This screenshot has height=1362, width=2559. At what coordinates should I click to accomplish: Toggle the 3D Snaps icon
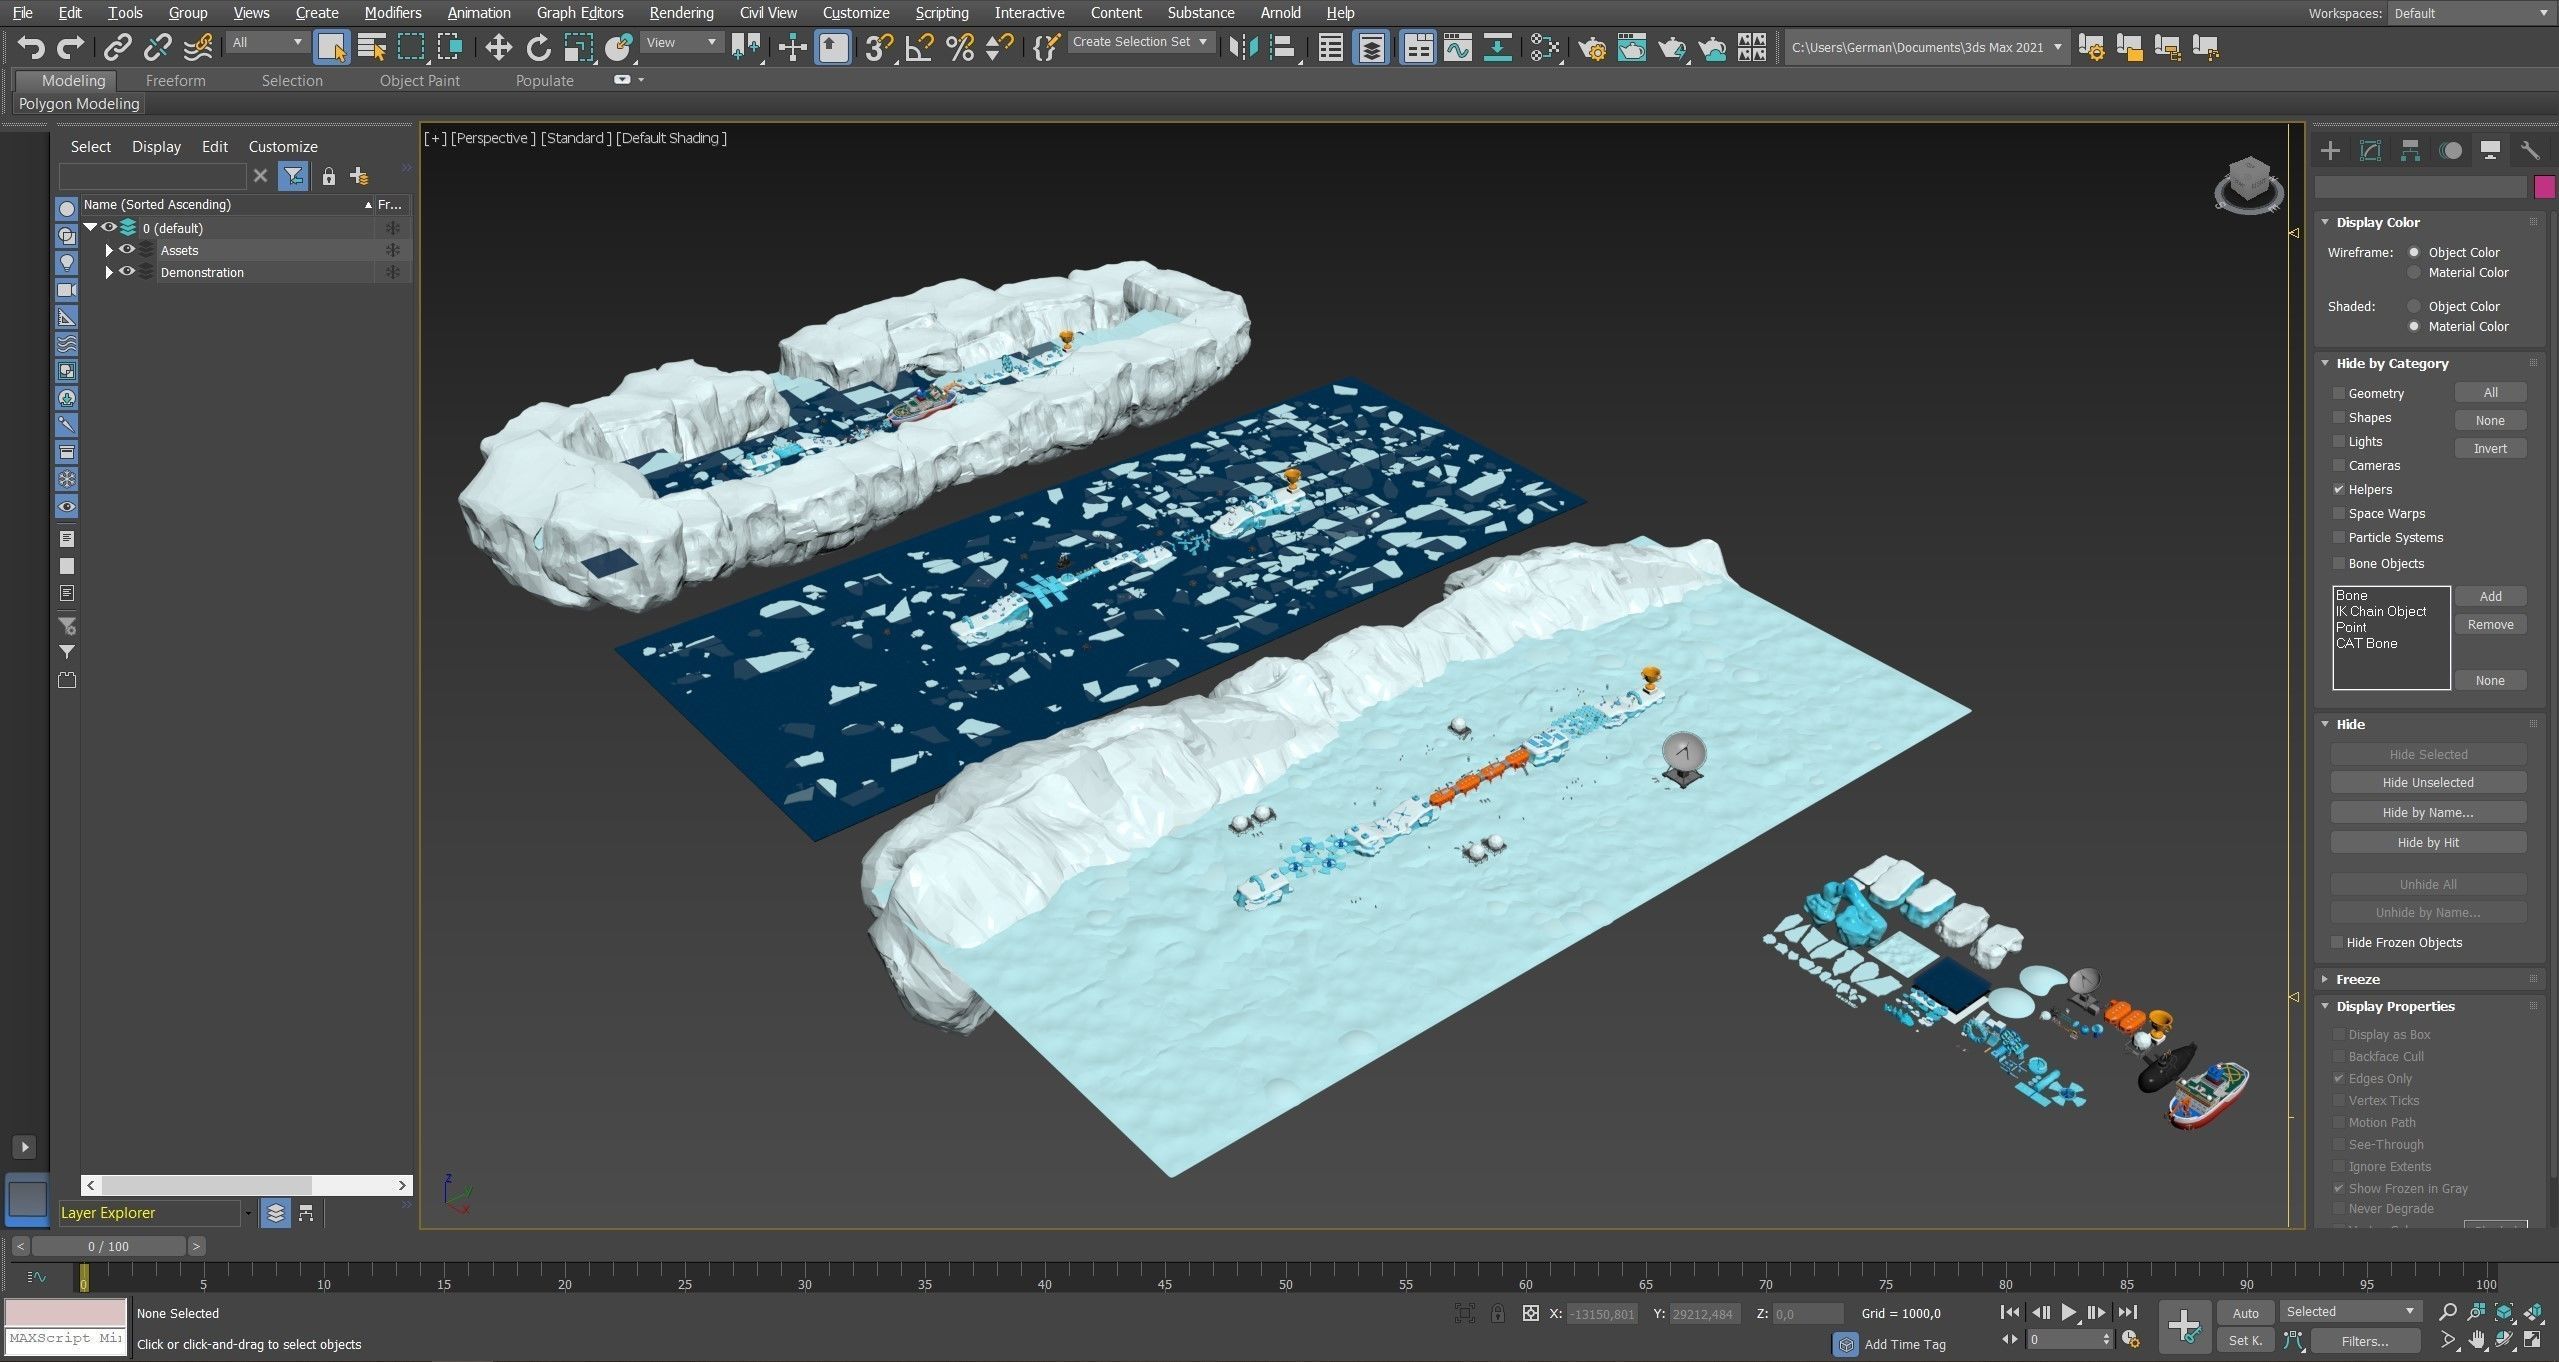pos(879,47)
